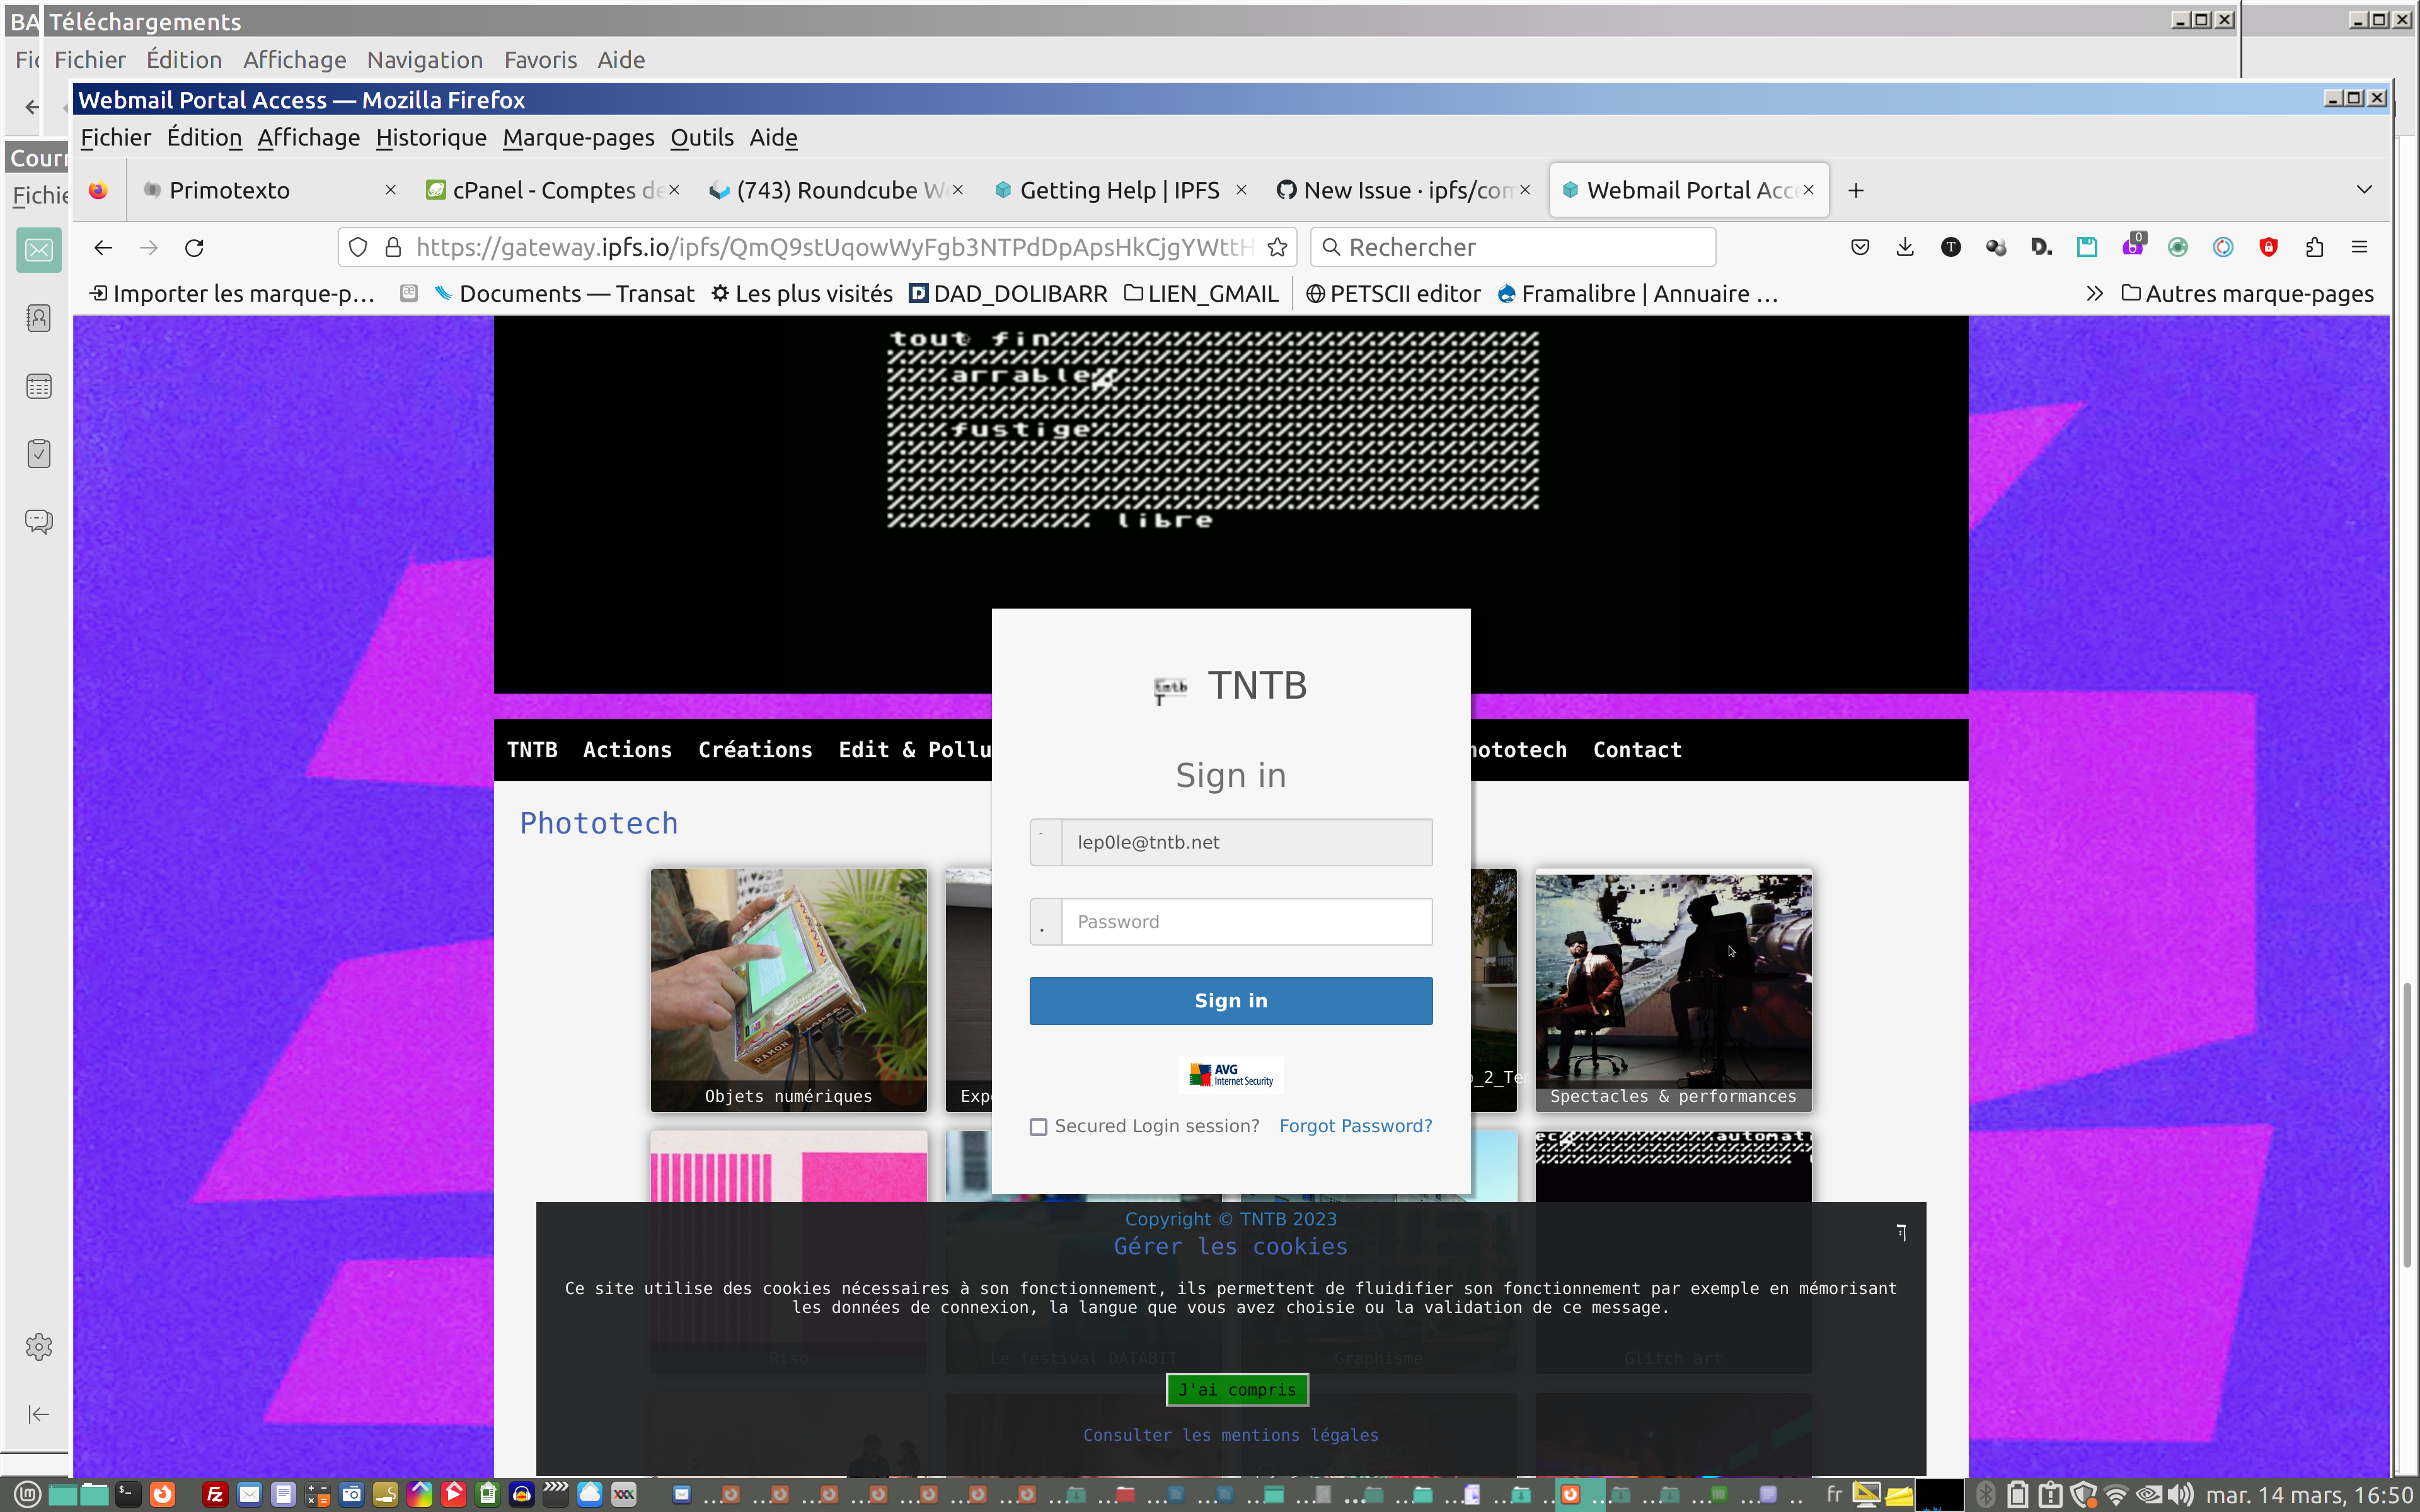2420x1512 pixels.
Task: Open the Objets numériques photo thumbnail
Action: pyautogui.click(x=788, y=988)
